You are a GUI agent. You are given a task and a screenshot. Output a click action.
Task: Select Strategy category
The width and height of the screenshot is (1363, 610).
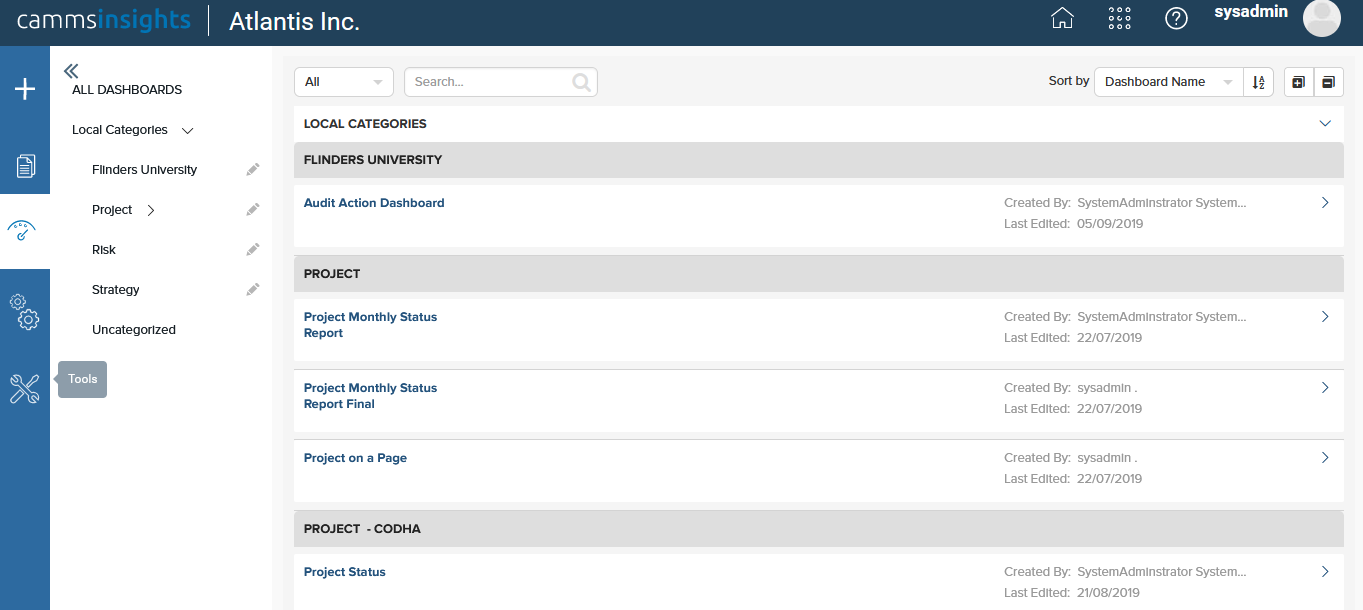(116, 290)
